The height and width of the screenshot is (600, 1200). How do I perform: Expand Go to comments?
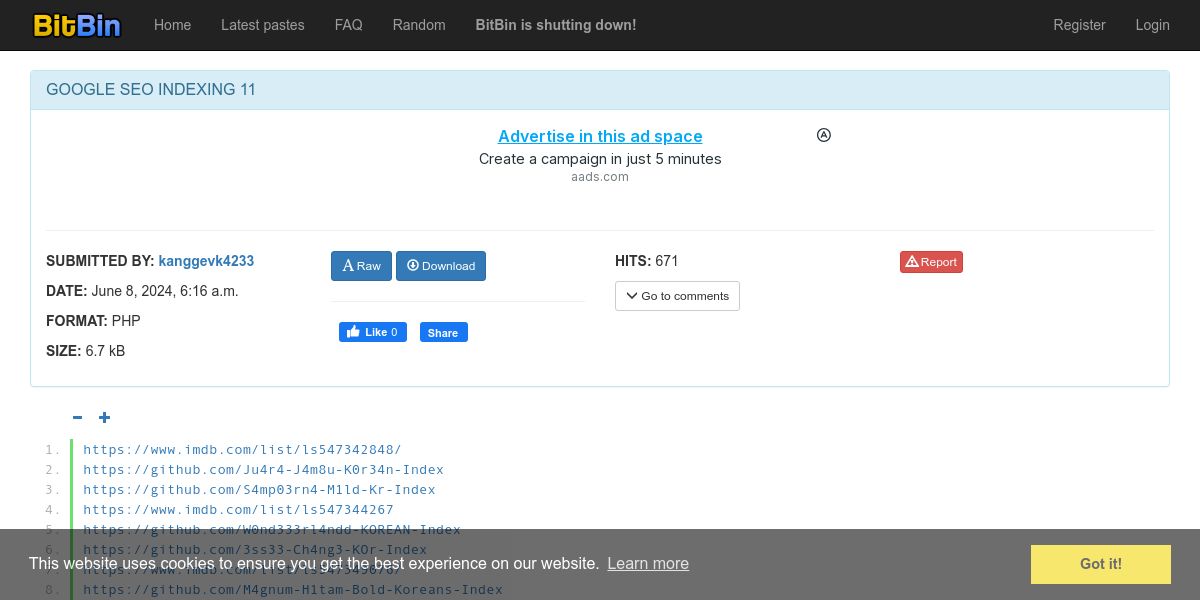pos(677,296)
